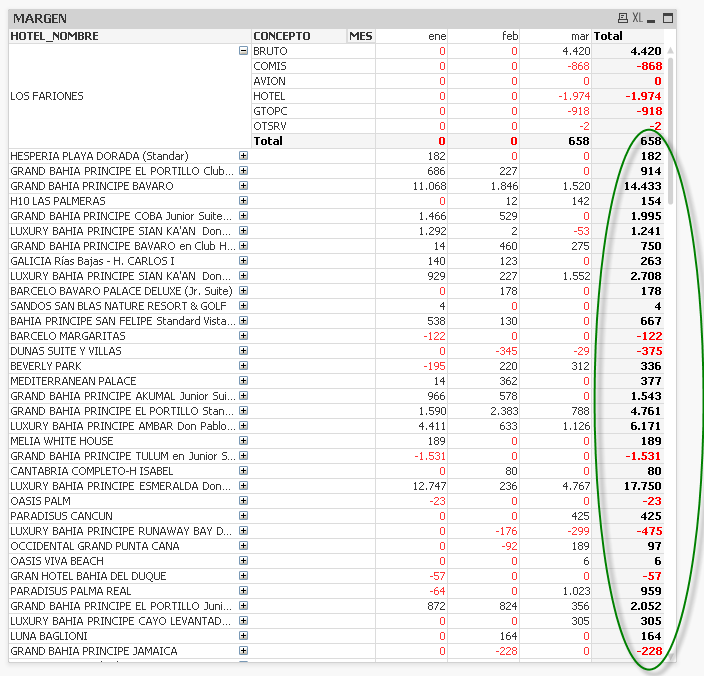Image resolution: width=704 pixels, height=676 pixels.
Task: Send the MARGEN table to Excel (XL)
Action: tap(637, 18)
